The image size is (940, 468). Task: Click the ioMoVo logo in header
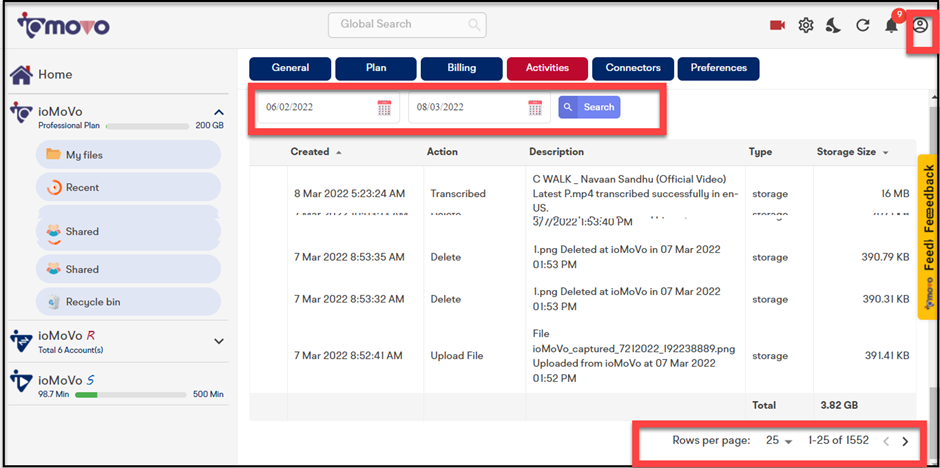tap(64, 25)
